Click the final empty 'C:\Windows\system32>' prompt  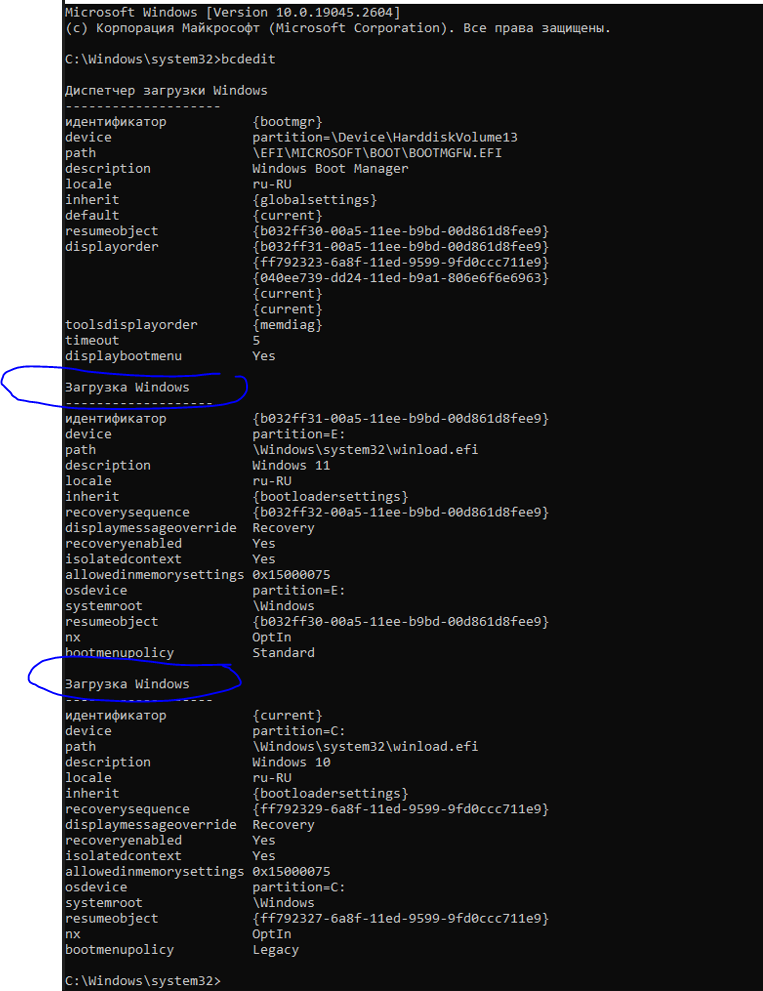click(x=143, y=981)
